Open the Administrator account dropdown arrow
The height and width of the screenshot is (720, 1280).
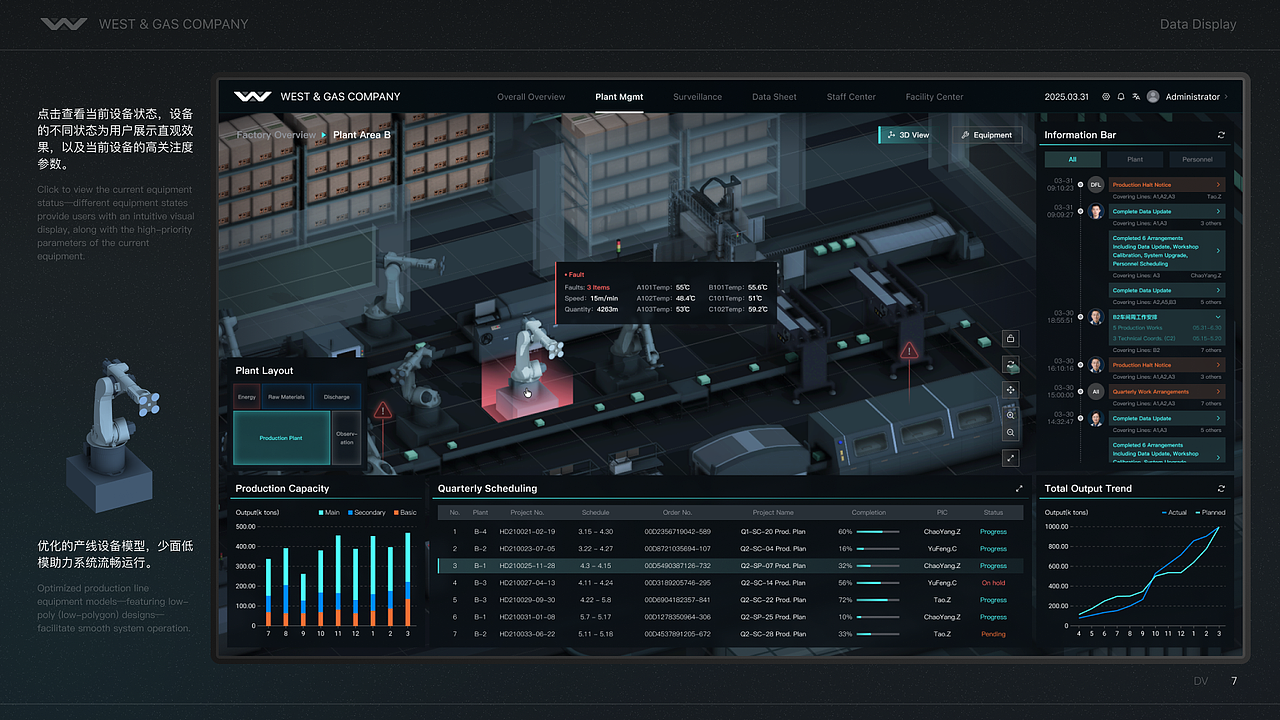[1226, 97]
